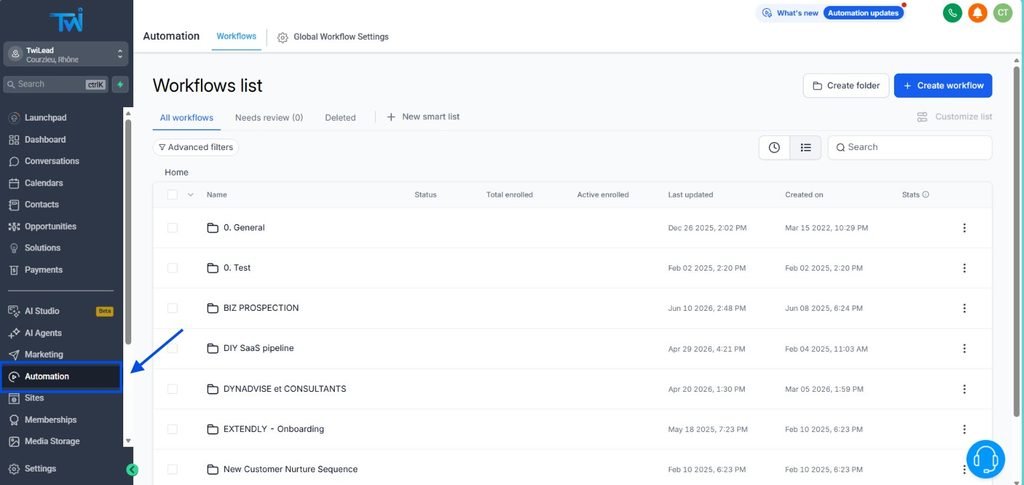The width and height of the screenshot is (1024, 485).
Task: Add a New smart list
Action: (423, 117)
